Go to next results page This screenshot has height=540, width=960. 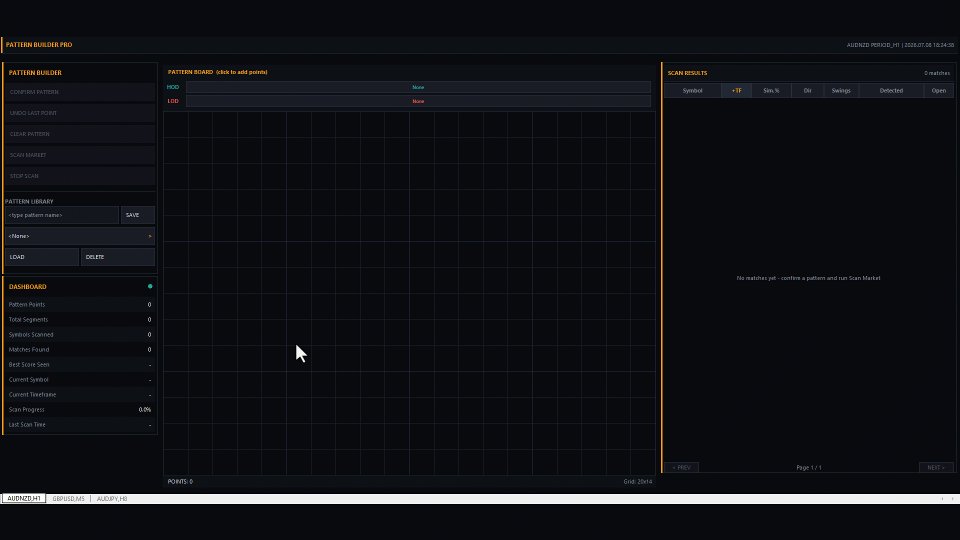(x=936, y=467)
